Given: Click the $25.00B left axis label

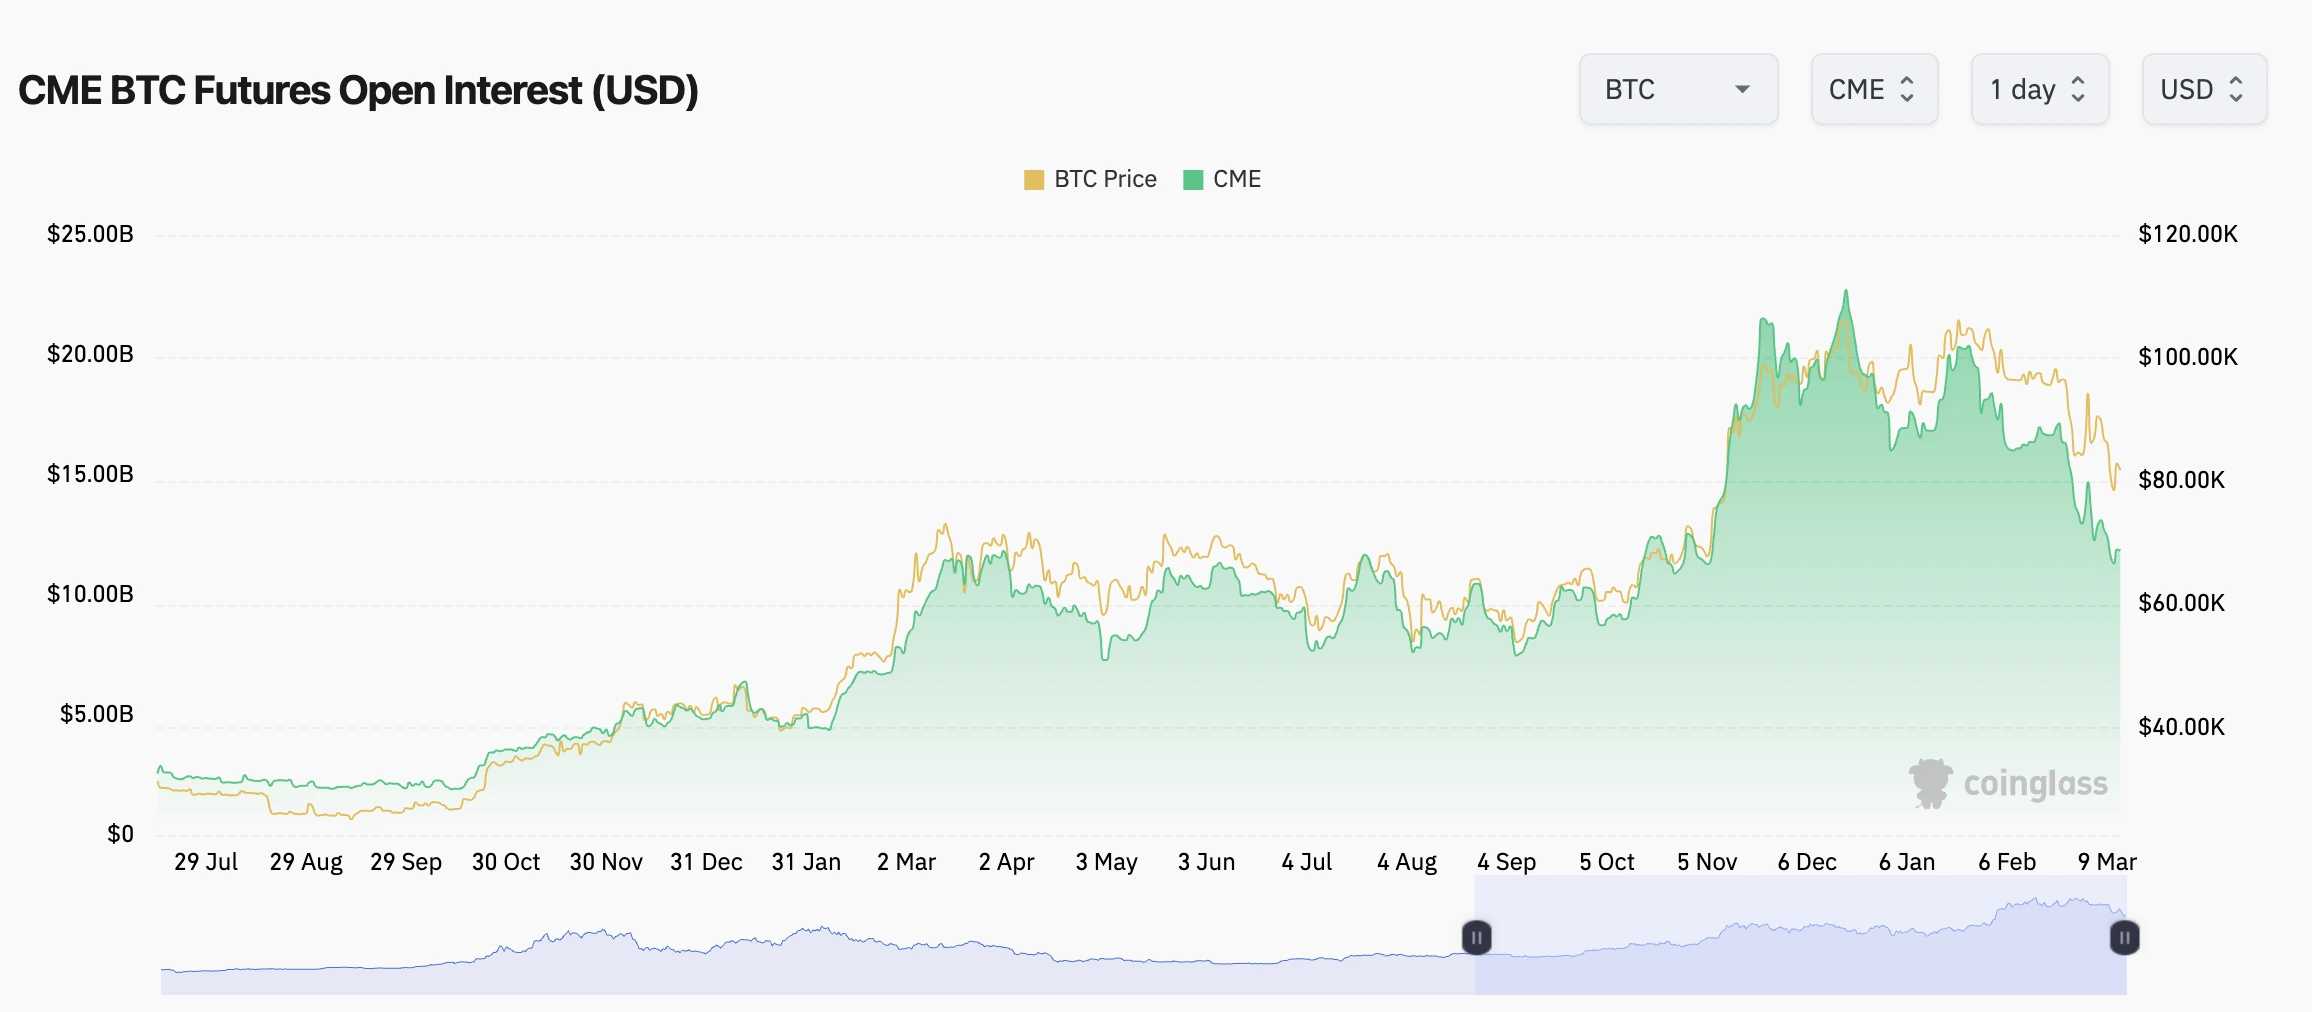Looking at the screenshot, I should click(x=90, y=234).
